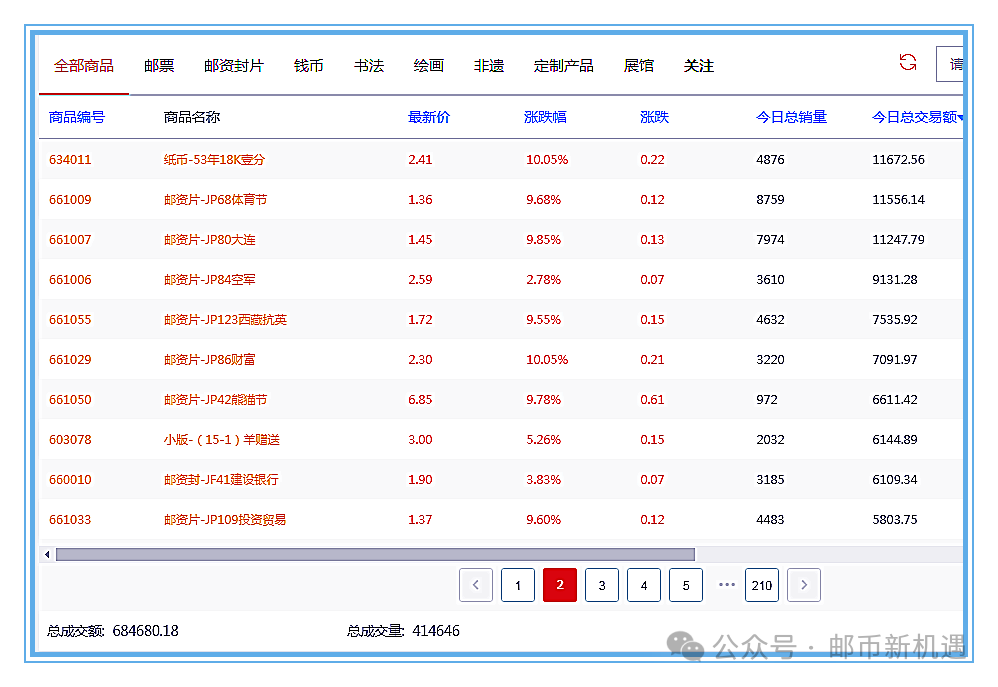Open the 关注 tab
This screenshot has height=687, width=998.
pyautogui.click(x=699, y=66)
